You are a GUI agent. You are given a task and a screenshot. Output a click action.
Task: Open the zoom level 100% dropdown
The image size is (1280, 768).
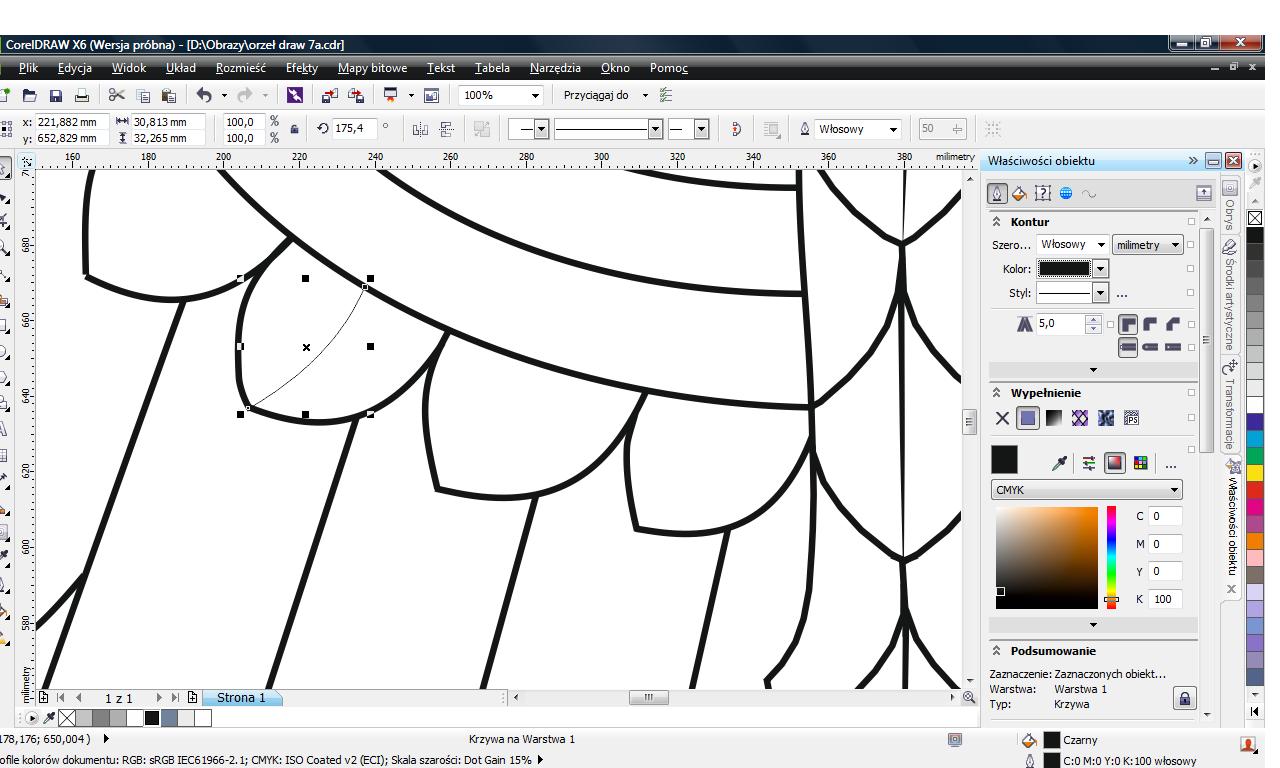click(536, 96)
